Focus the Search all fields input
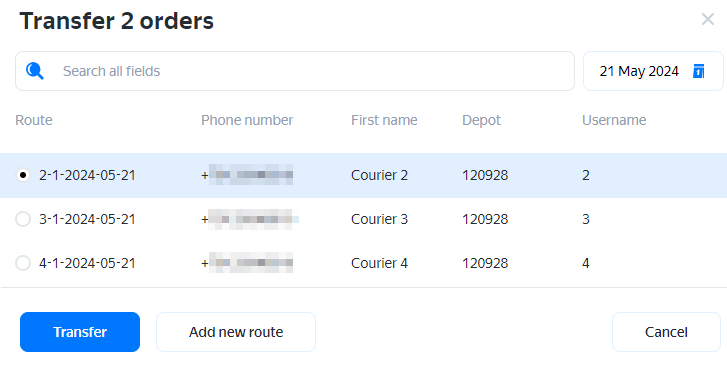This screenshot has width=727, height=381. pos(295,71)
